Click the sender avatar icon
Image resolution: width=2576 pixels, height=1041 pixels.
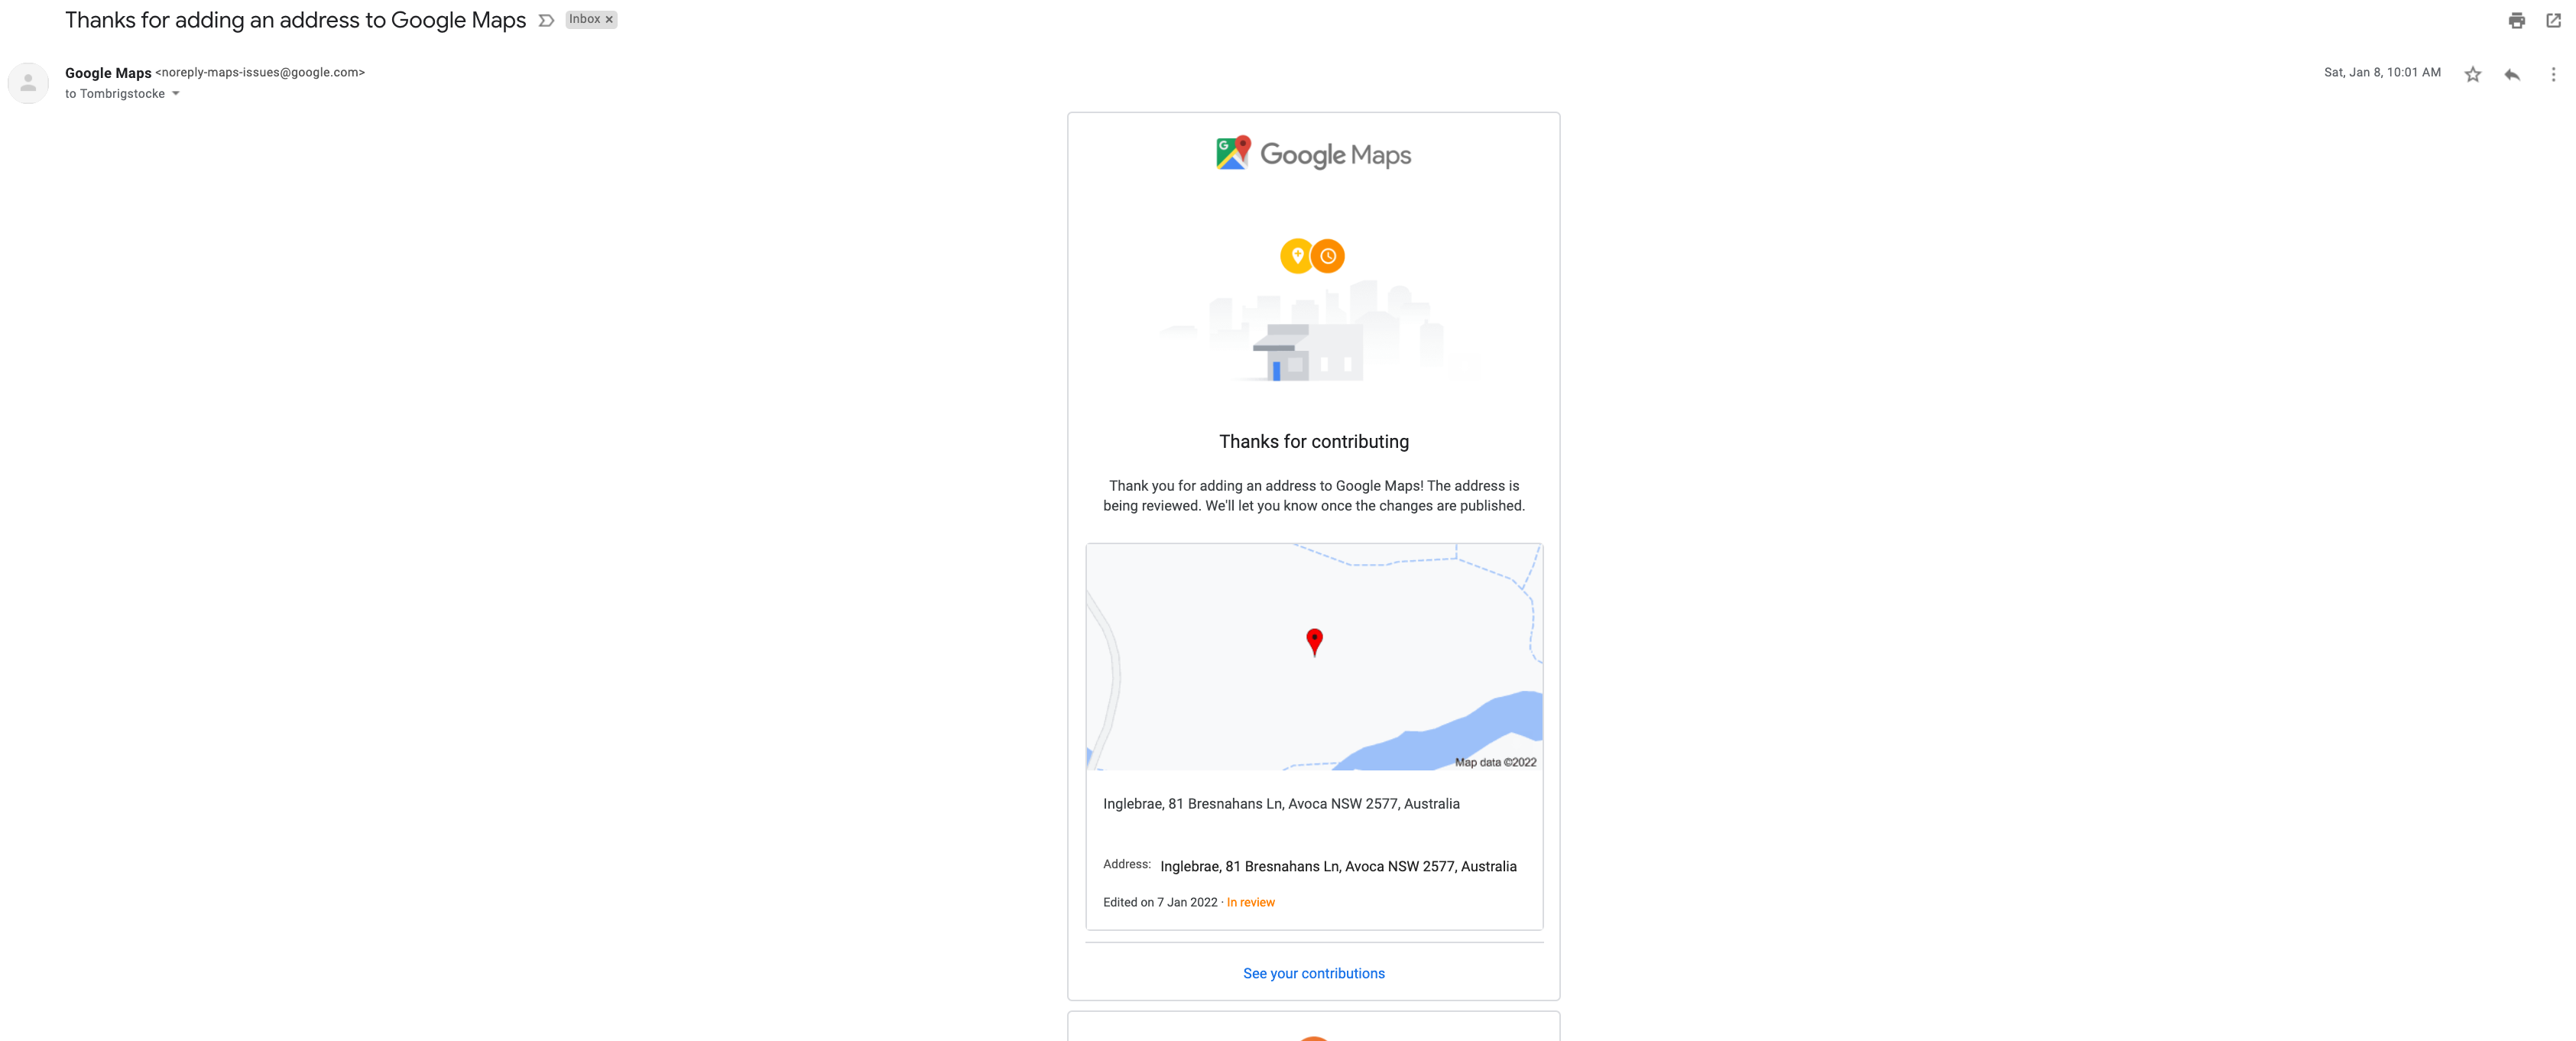(x=28, y=83)
